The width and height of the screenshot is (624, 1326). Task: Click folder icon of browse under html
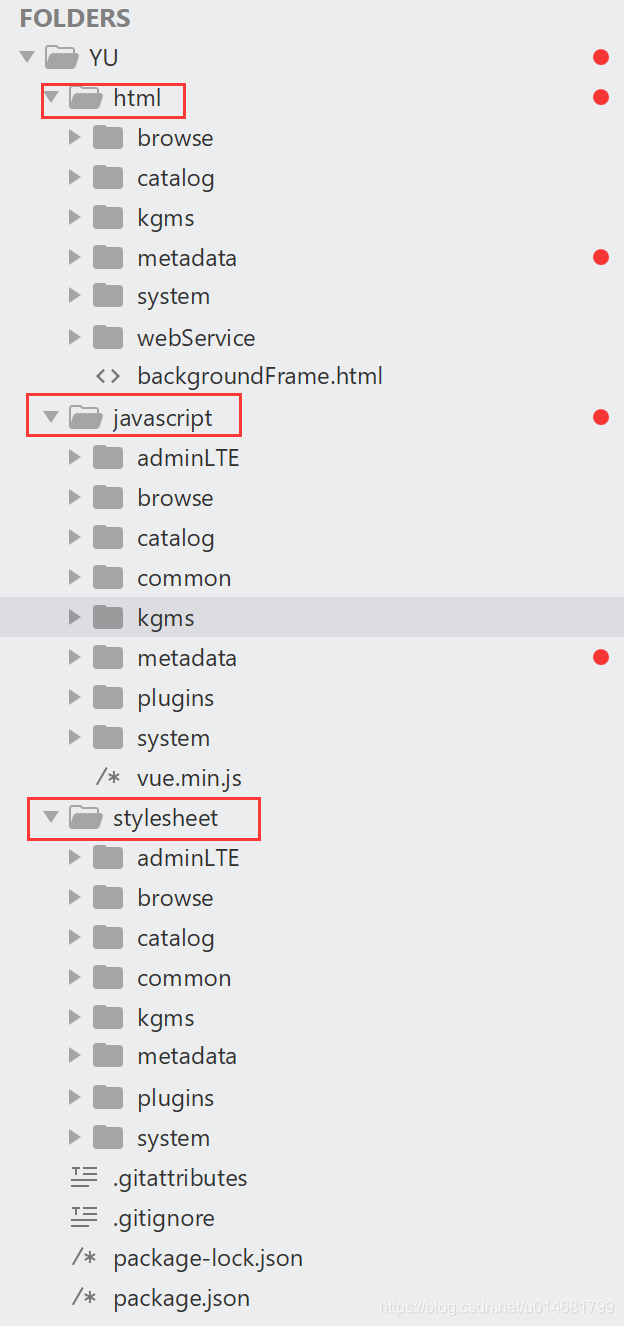click(108, 137)
